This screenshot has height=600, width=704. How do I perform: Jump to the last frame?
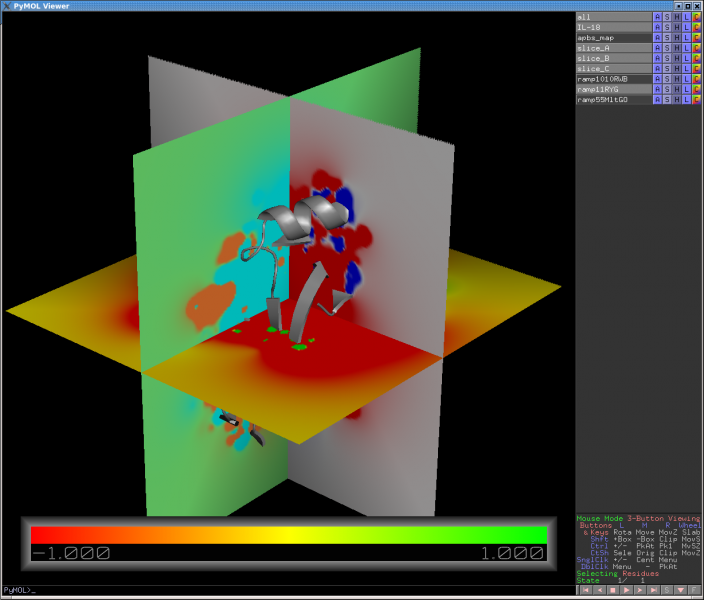coord(654,591)
